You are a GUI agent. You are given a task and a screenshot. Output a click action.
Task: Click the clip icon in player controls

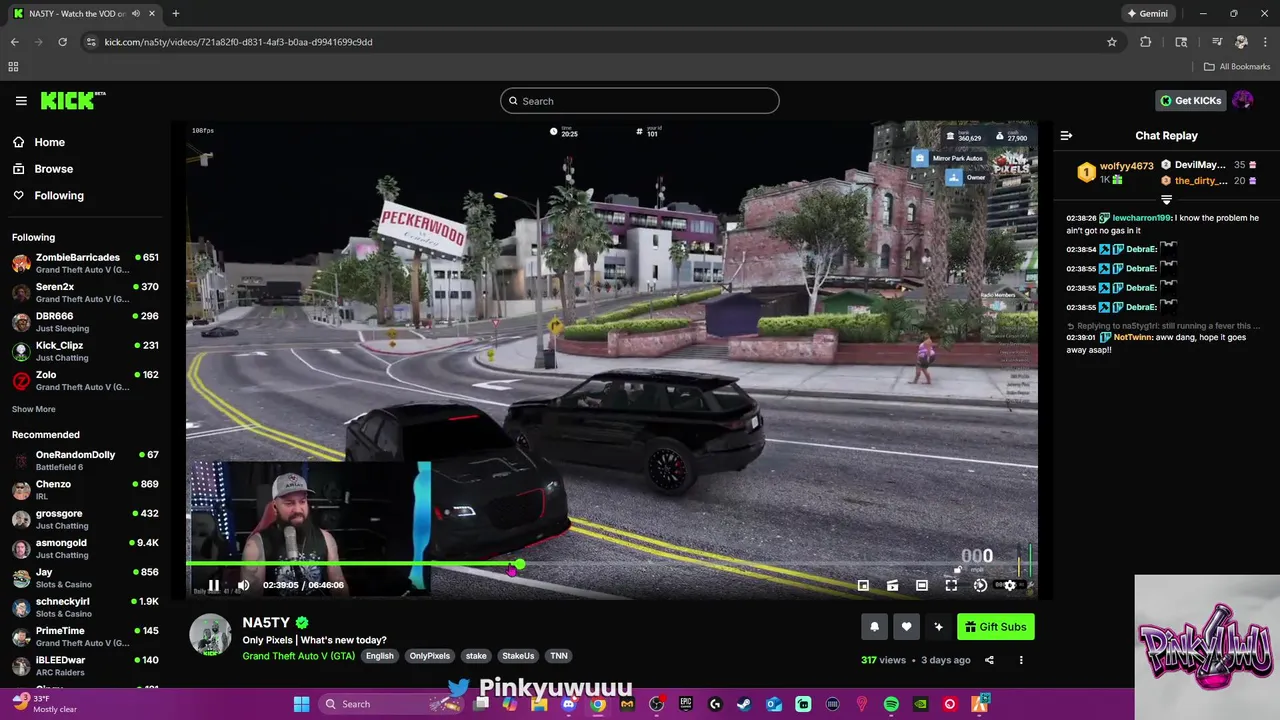pyautogui.click(x=892, y=585)
